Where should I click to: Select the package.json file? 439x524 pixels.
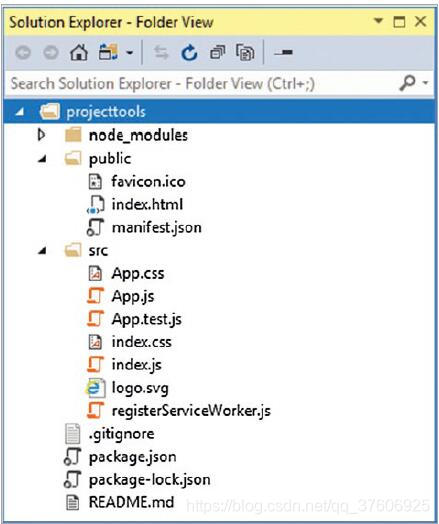(133, 457)
